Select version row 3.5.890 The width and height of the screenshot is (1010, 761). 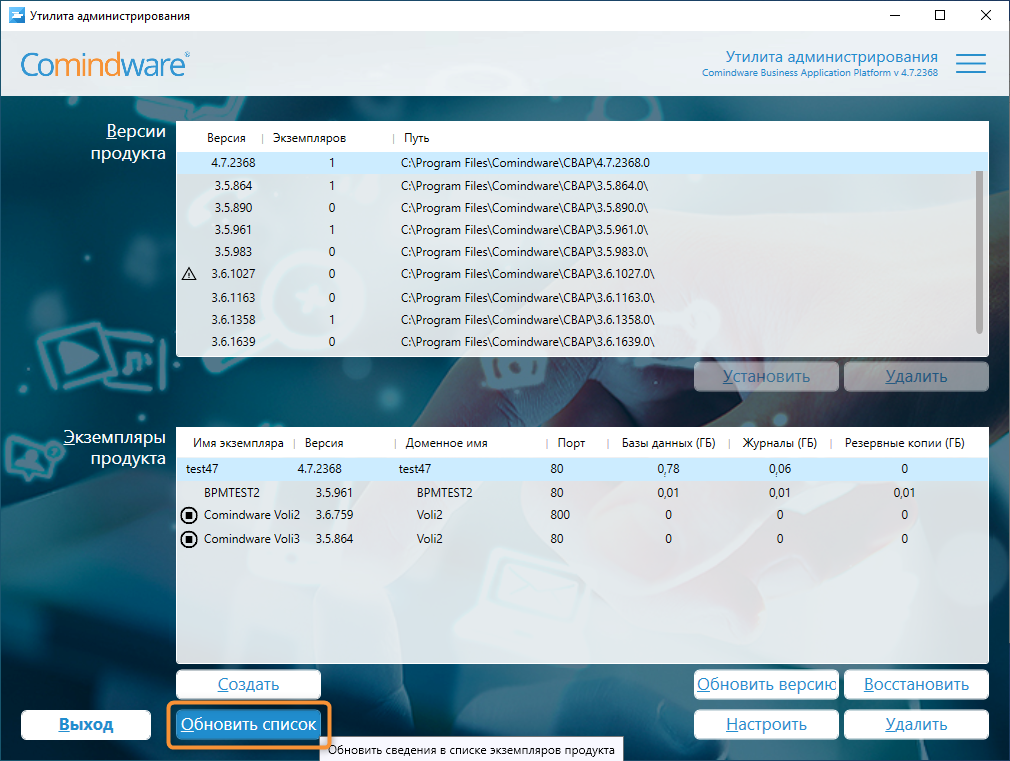[576, 207]
